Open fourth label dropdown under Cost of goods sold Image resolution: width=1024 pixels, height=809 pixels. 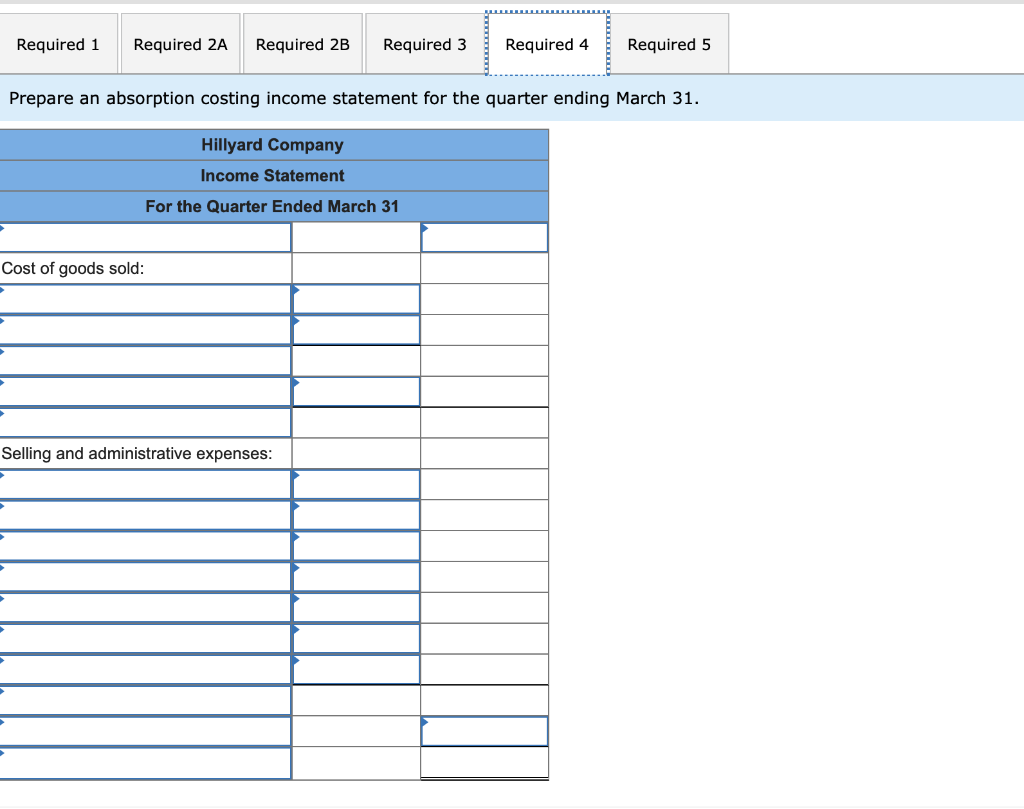coord(145,391)
